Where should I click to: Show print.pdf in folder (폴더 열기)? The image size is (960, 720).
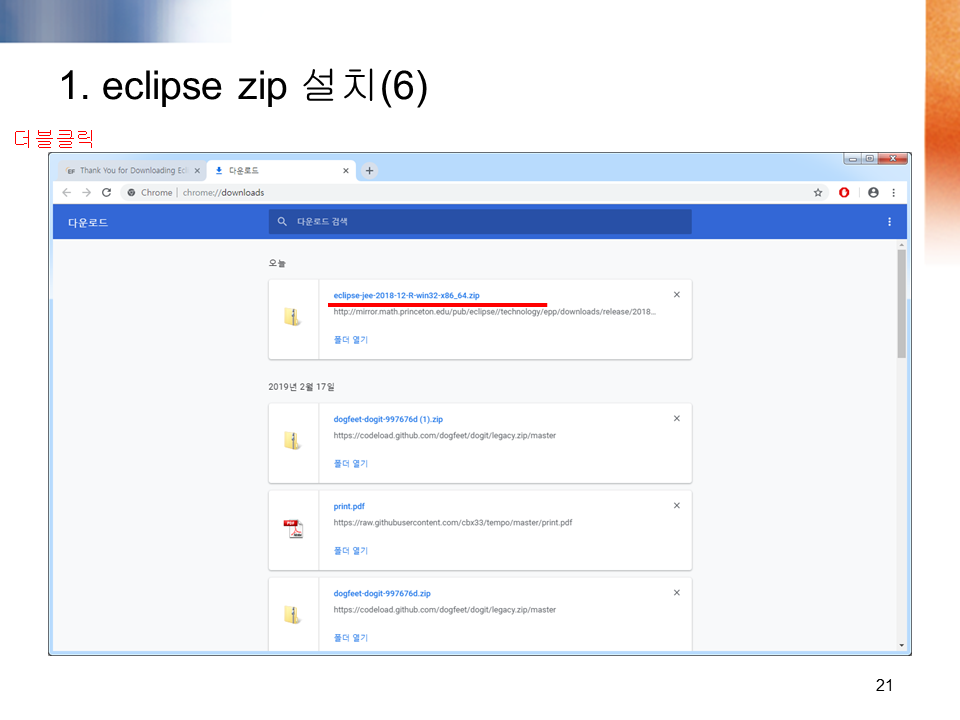click(351, 550)
